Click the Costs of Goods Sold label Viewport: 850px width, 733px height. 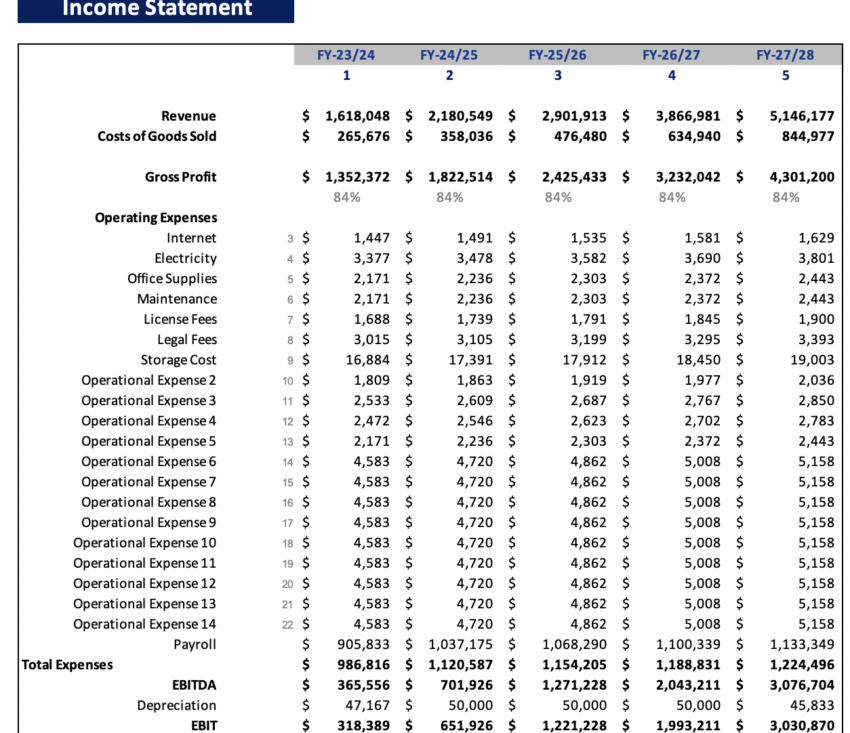click(161, 136)
